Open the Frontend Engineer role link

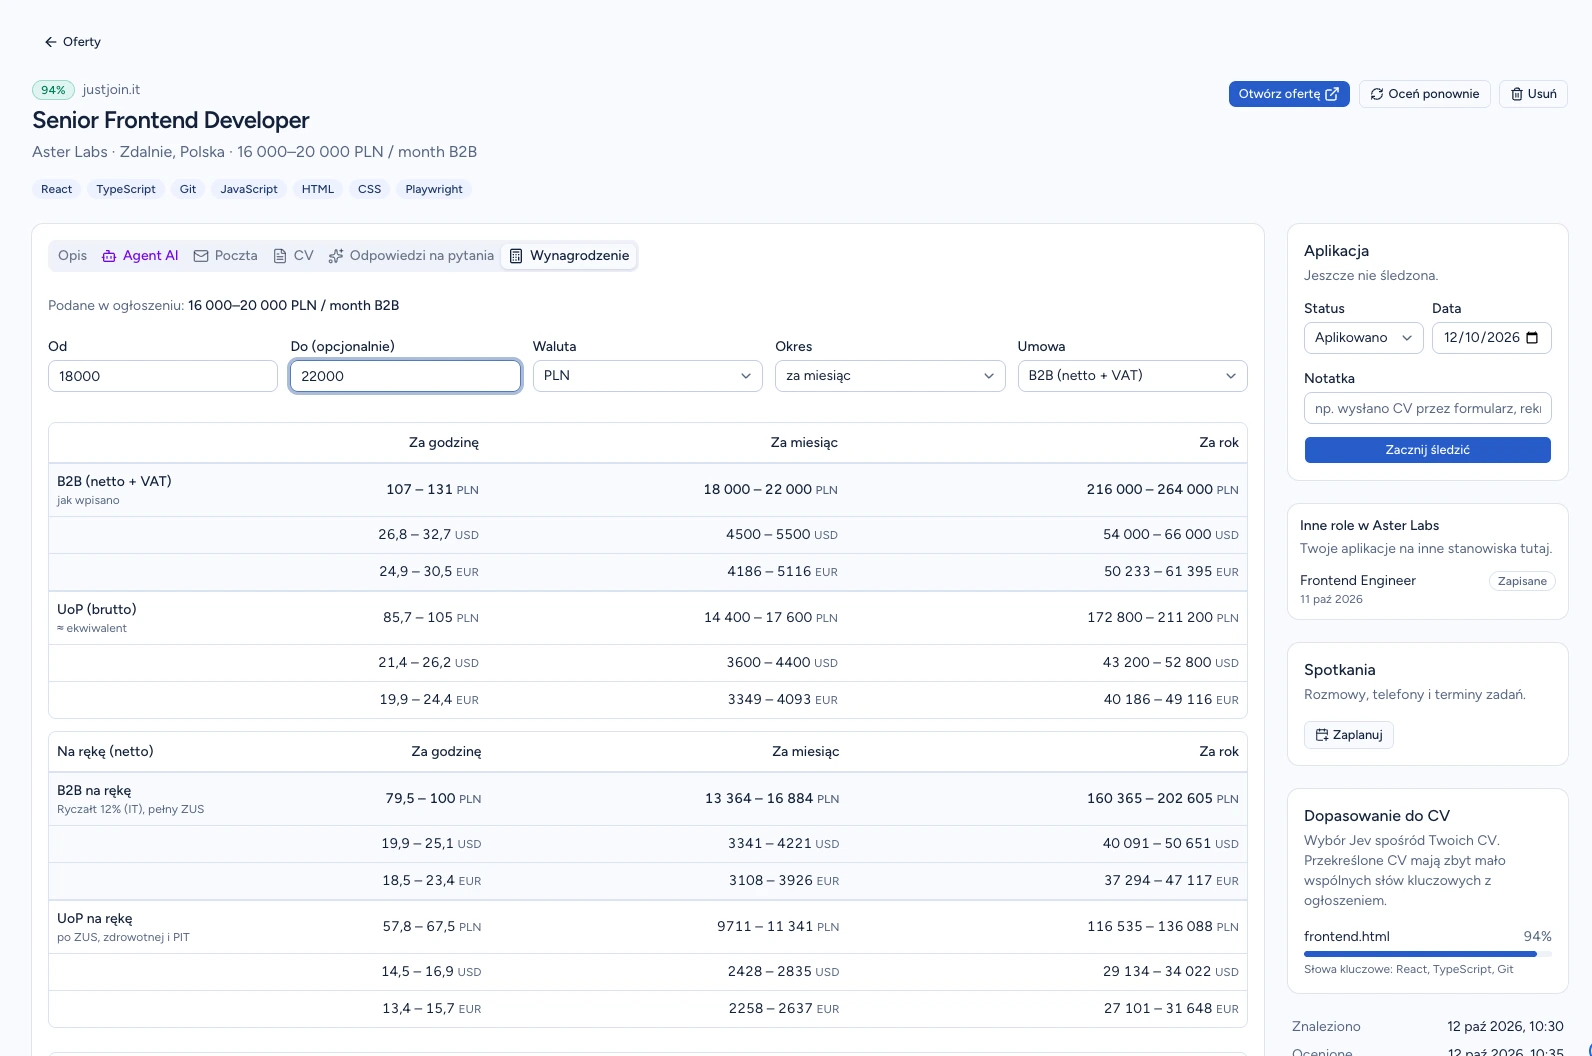(1358, 581)
